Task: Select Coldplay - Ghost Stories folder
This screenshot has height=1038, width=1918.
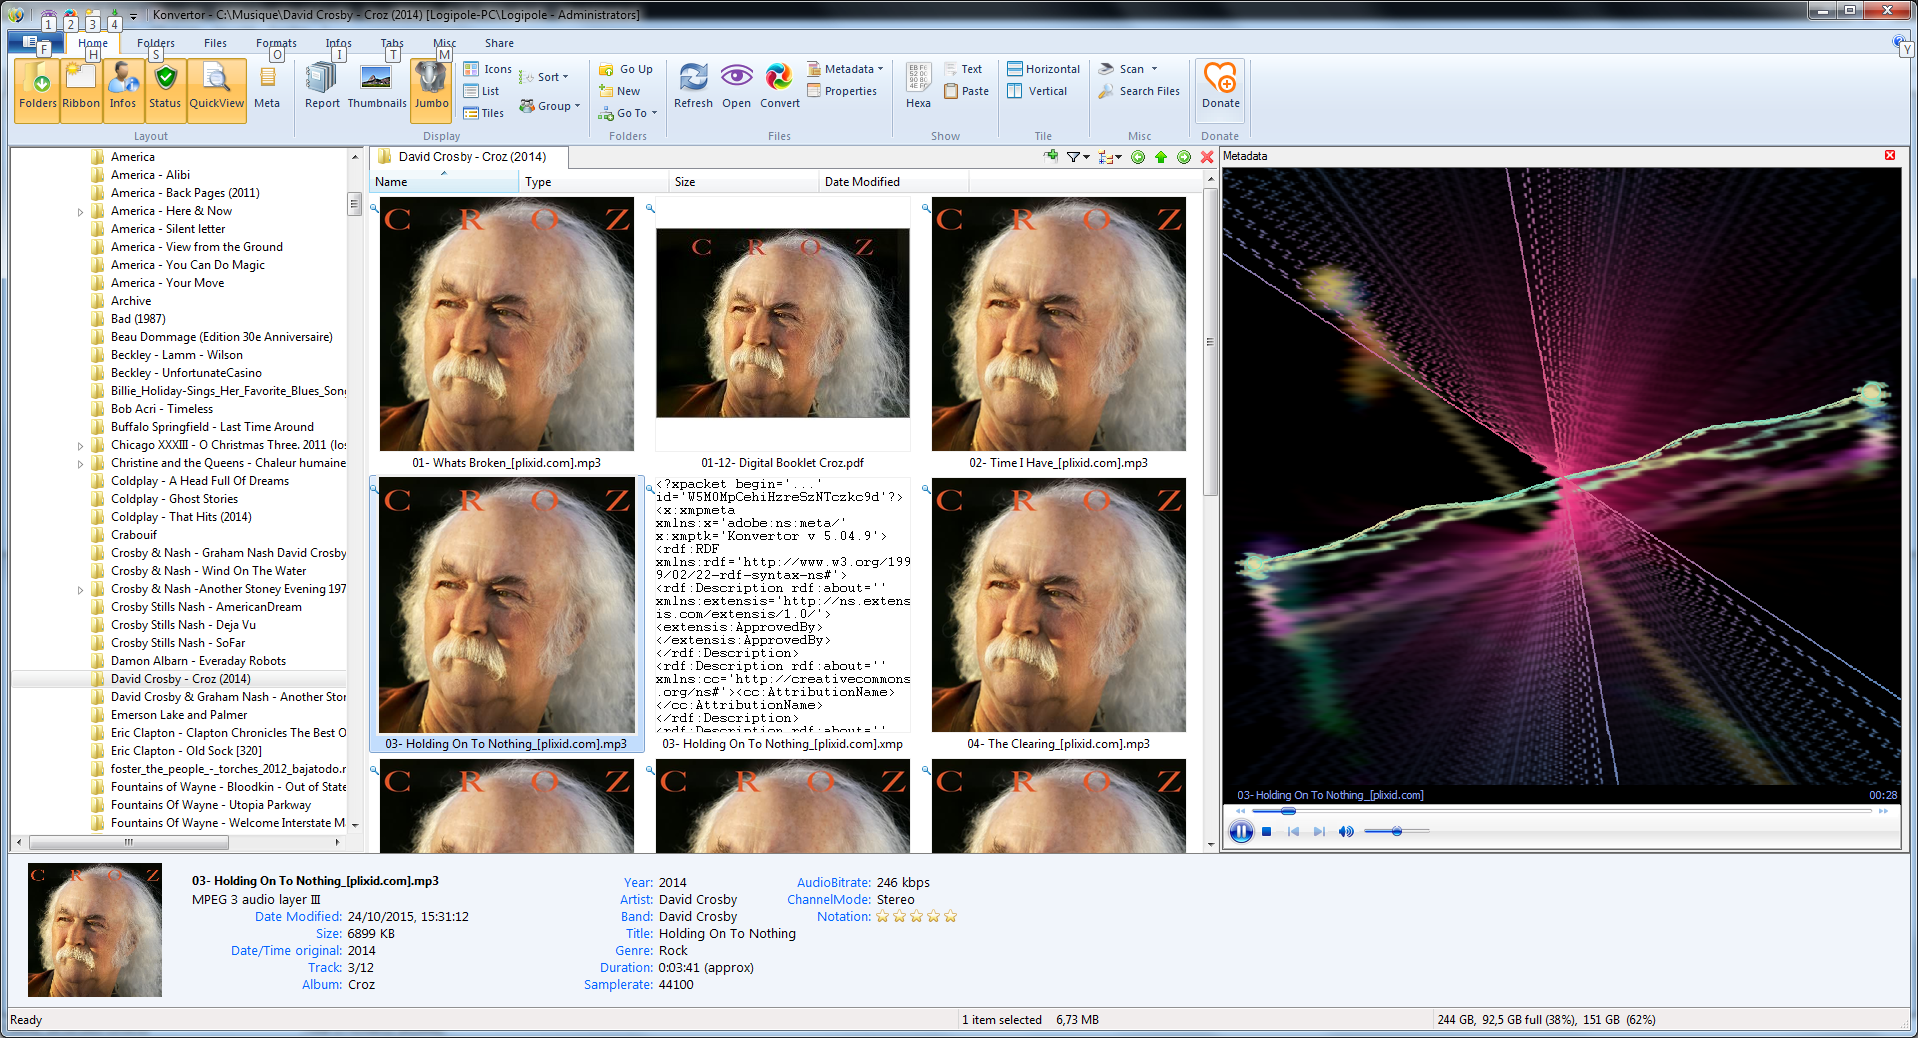Action: pyautogui.click(x=174, y=499)
